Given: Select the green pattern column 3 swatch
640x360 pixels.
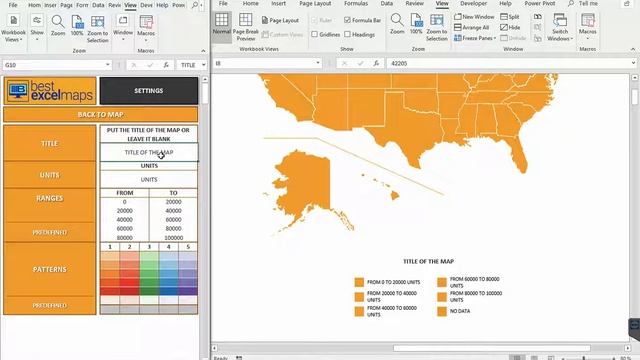Looking at the screenshot, I should click(x=149, y=273).
